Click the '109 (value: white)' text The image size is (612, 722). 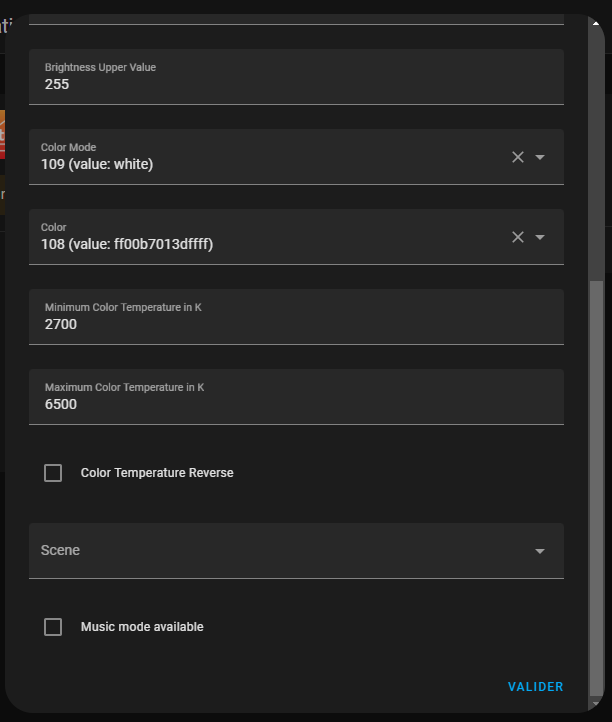pyautogui.click(x=97, y=164)
